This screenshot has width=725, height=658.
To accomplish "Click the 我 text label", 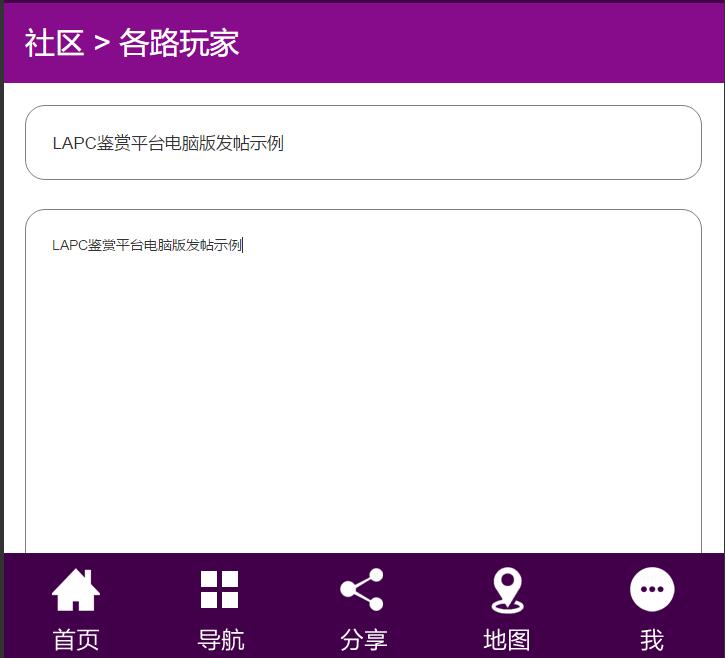I will pyautogui.click(x=652, y=640).
